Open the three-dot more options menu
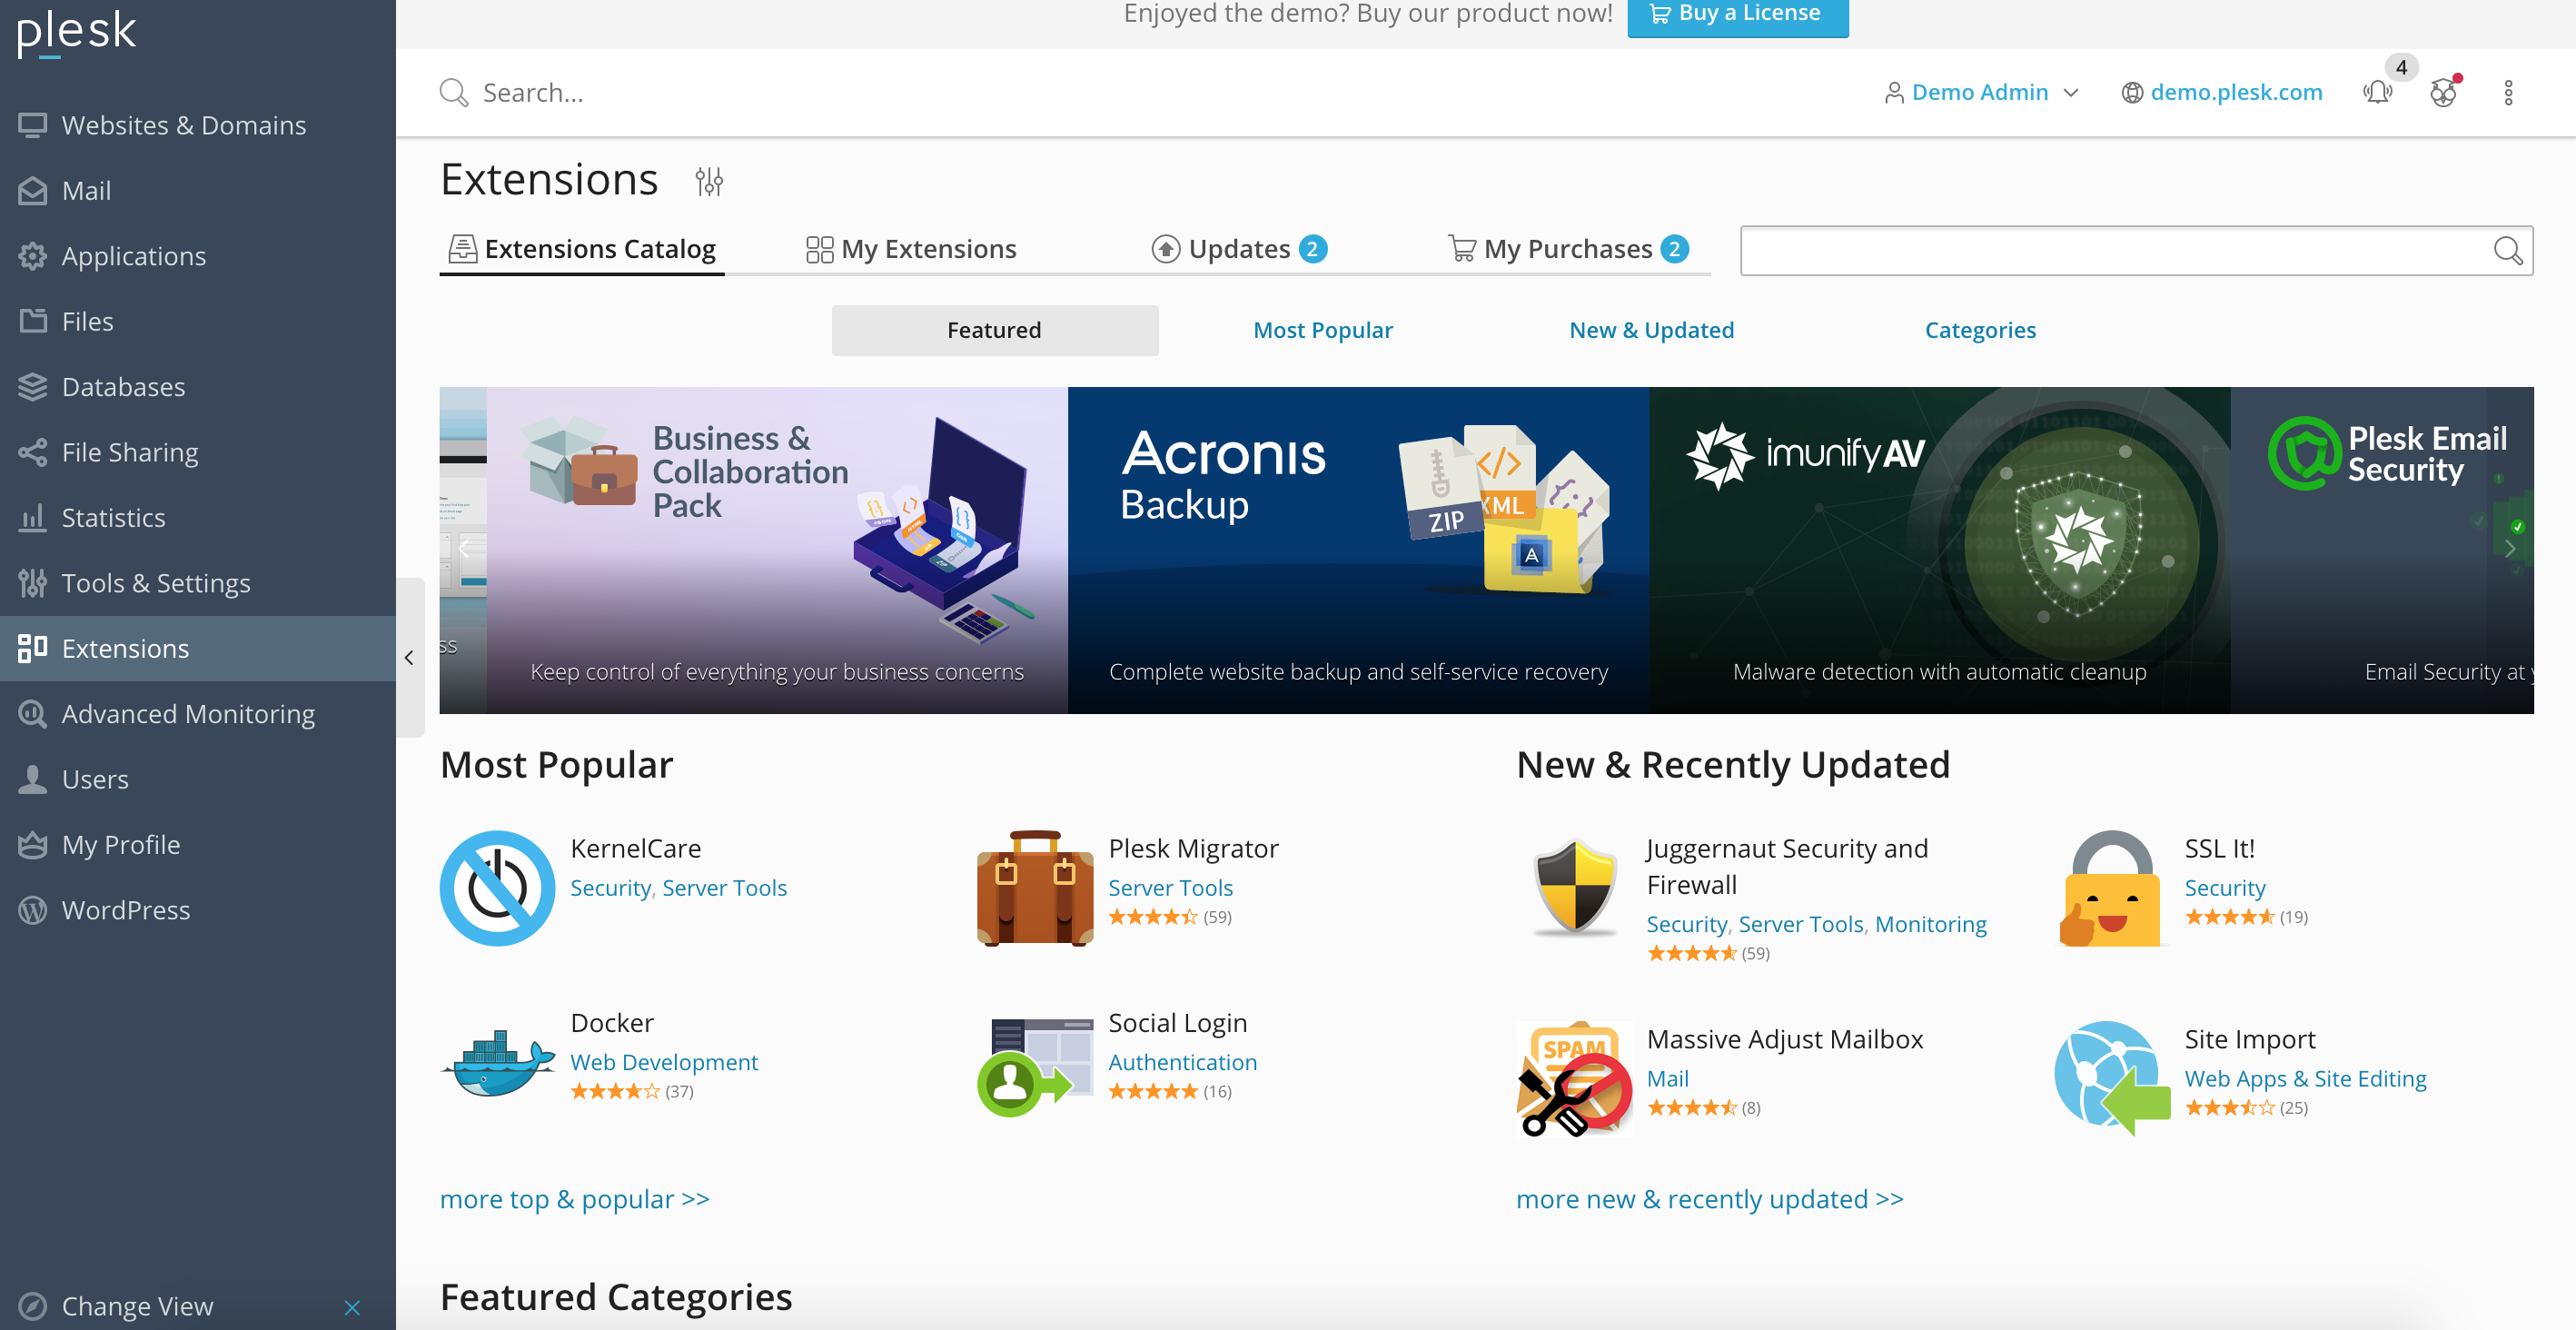Screen dimensions: 2576x1330 click(2507, 93)
